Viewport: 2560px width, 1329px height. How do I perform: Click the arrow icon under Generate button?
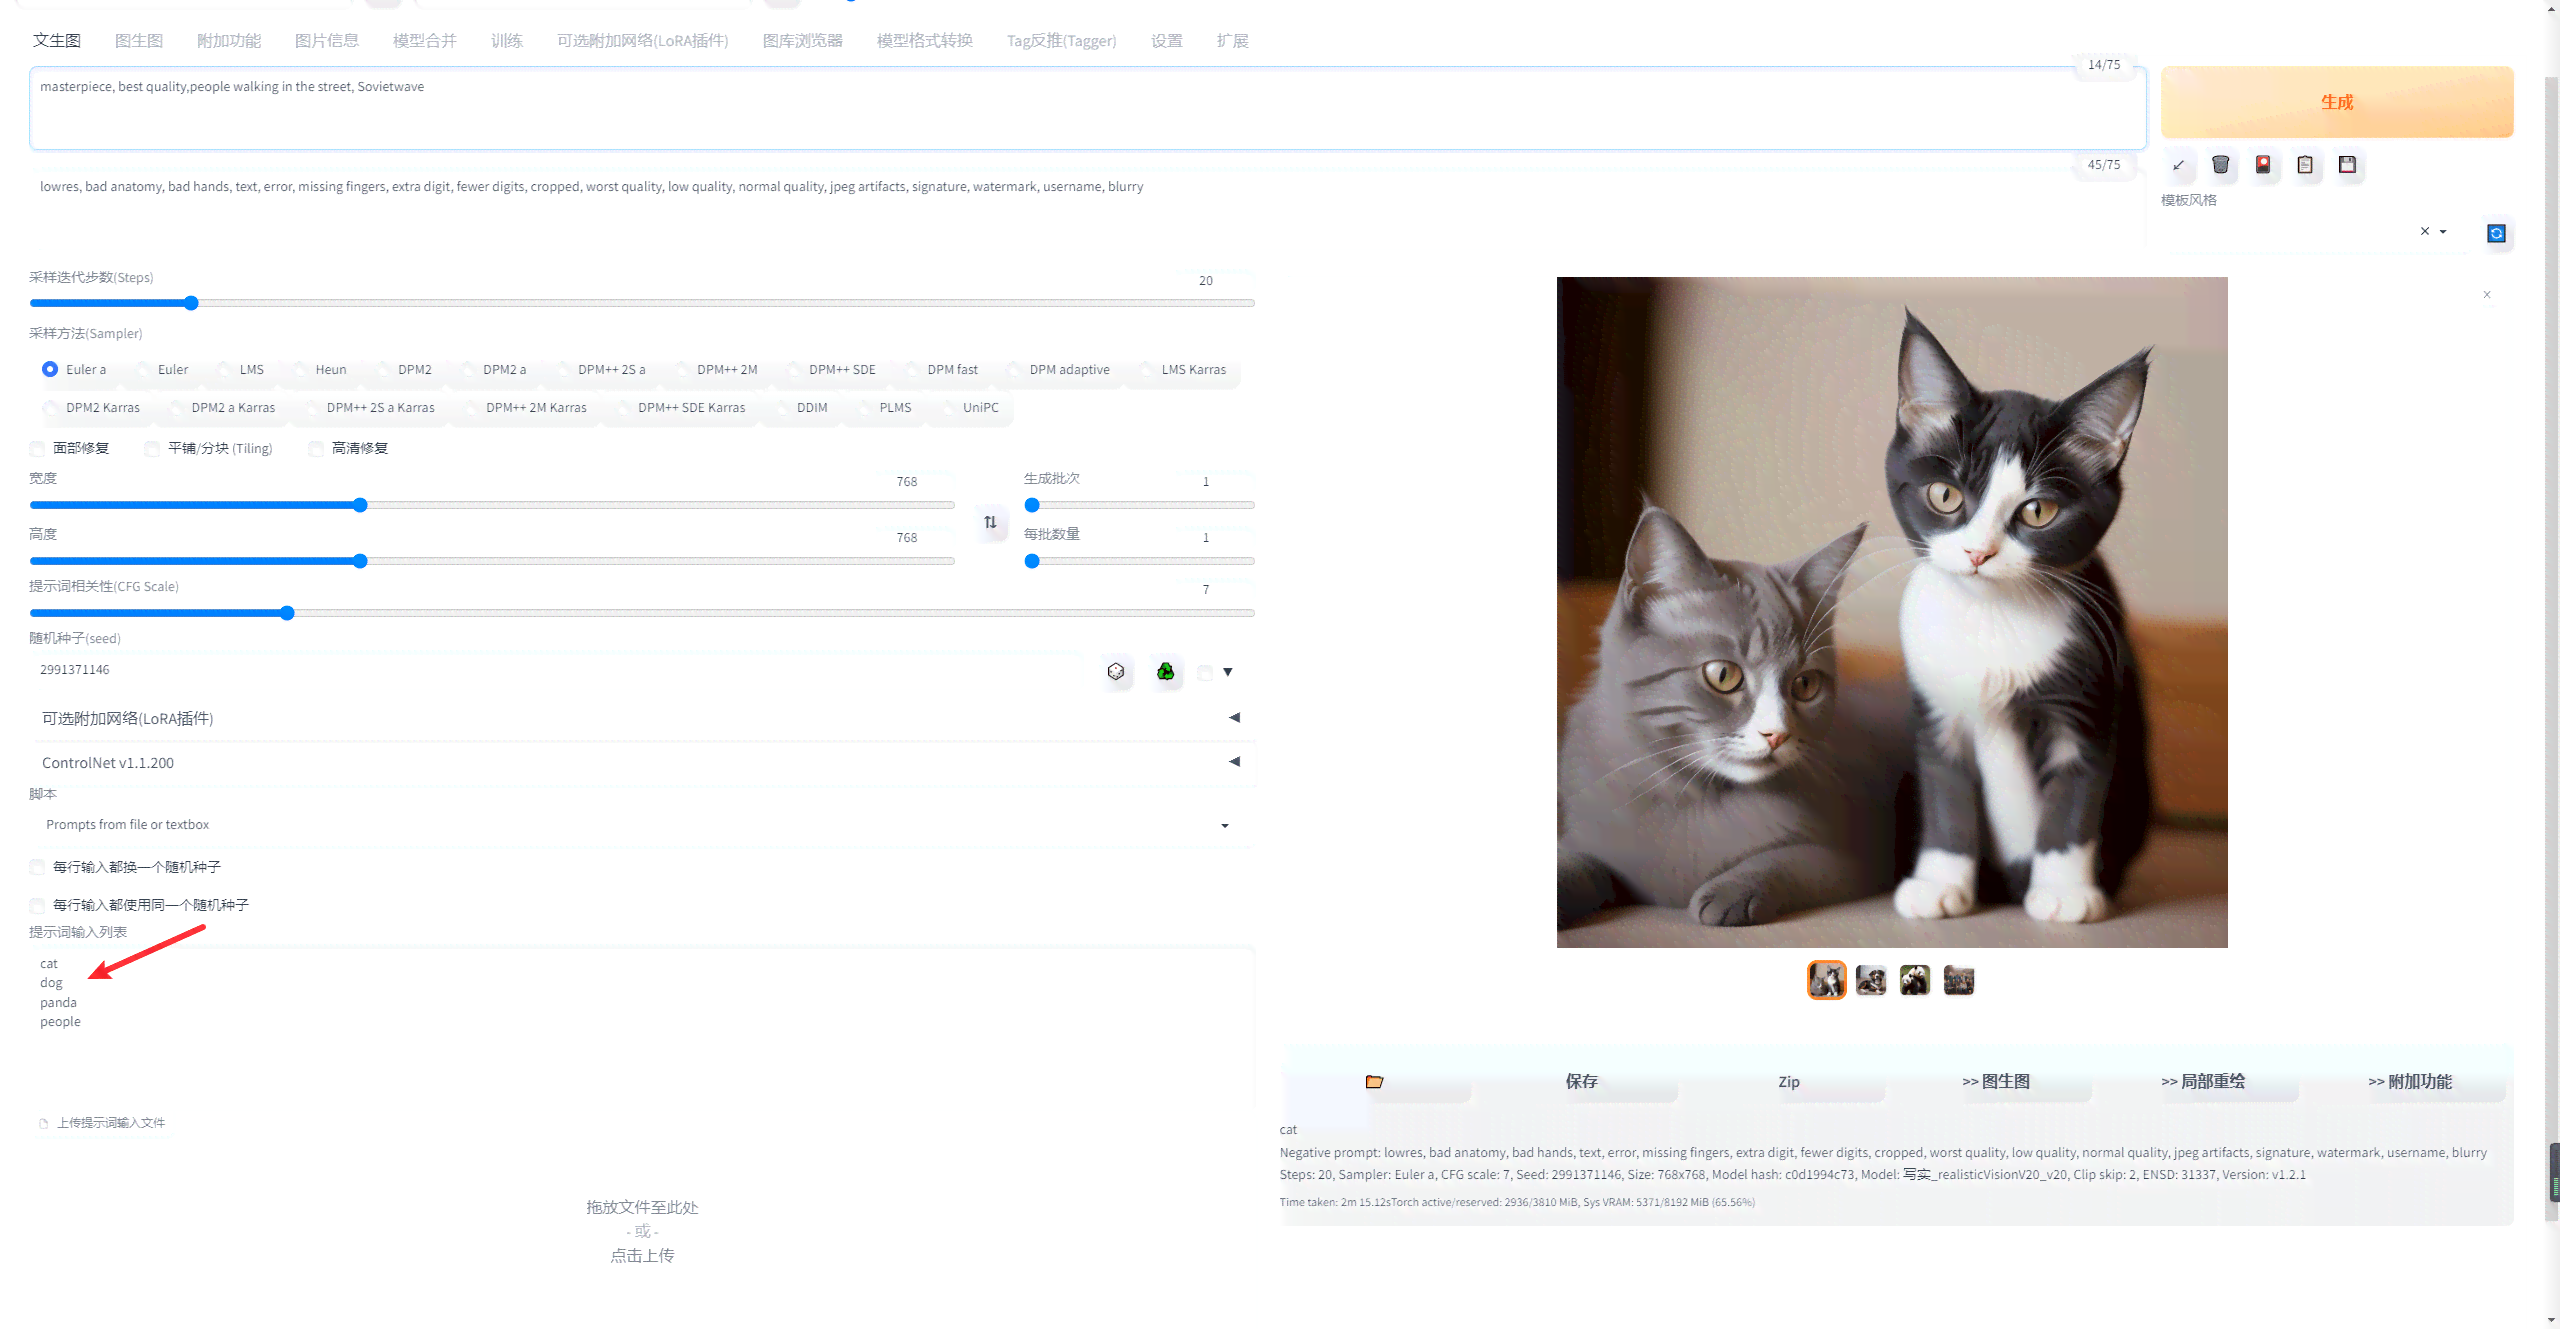coord(2178,165)
